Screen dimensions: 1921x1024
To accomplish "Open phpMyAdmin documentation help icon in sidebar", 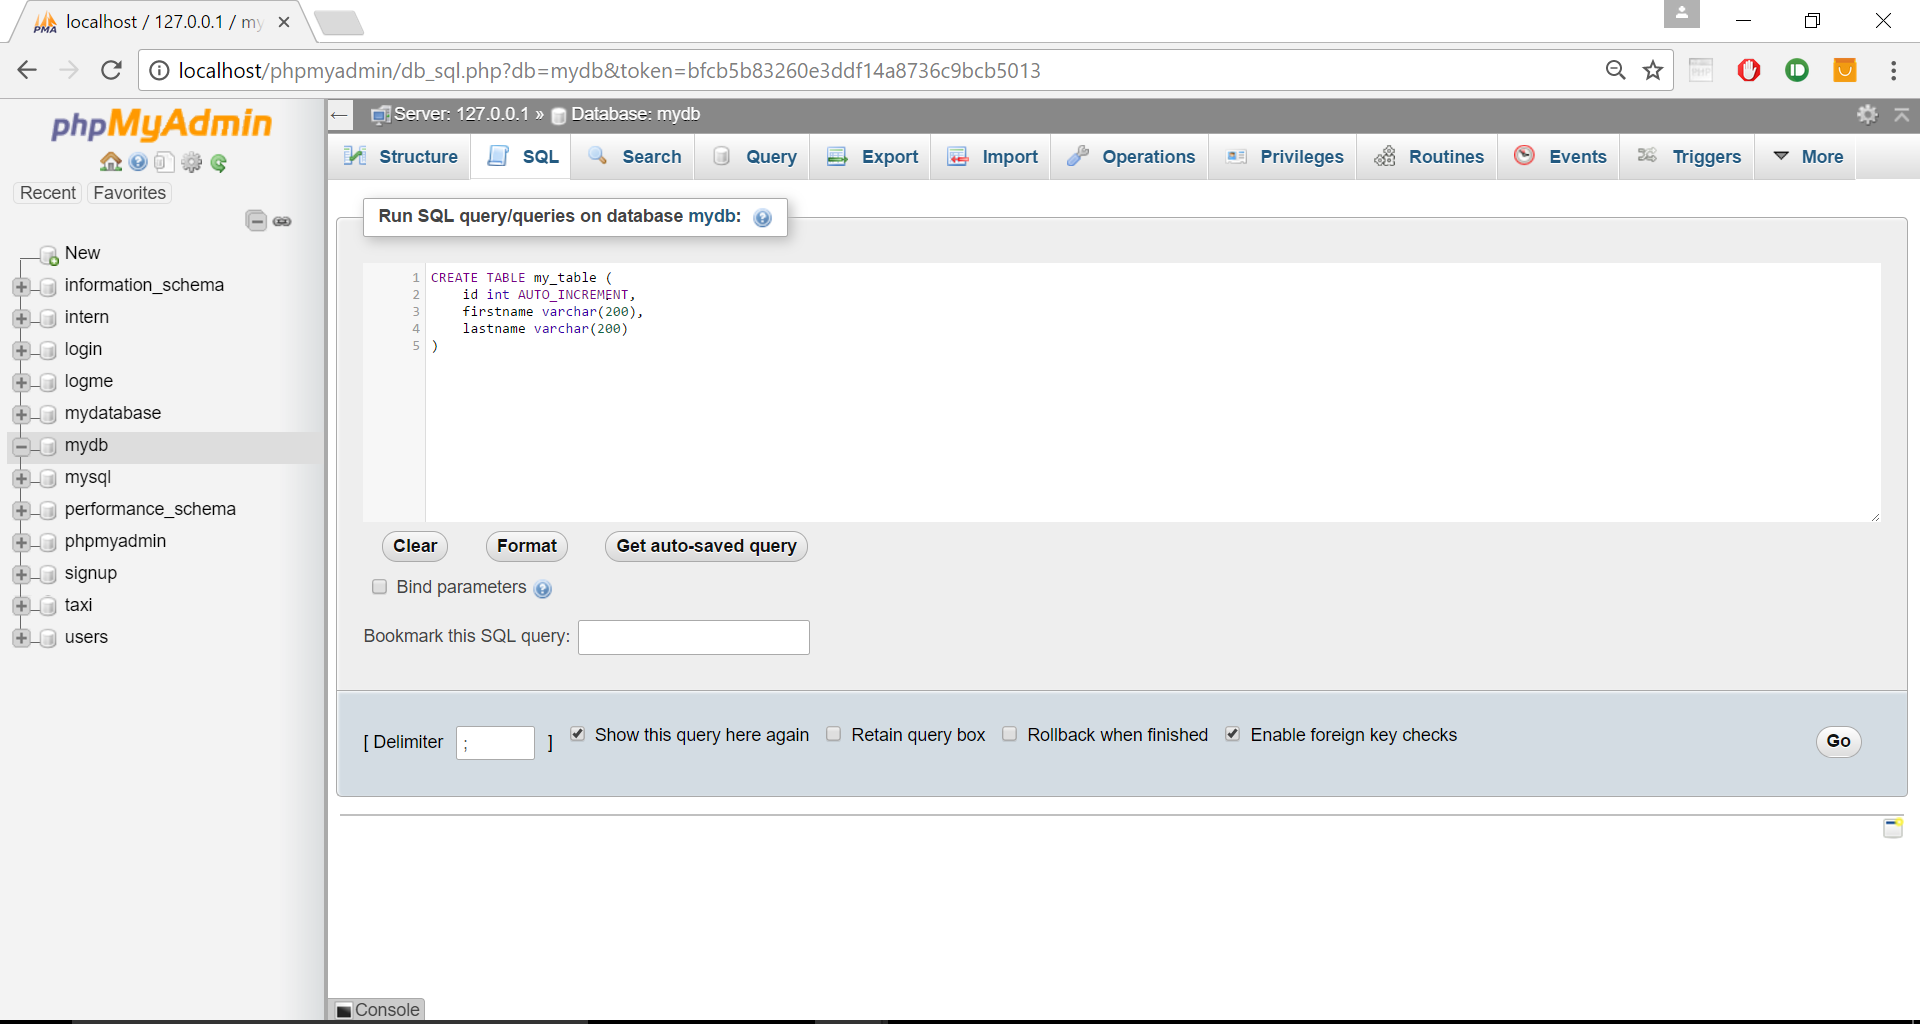I will click(x=138, y=162).
